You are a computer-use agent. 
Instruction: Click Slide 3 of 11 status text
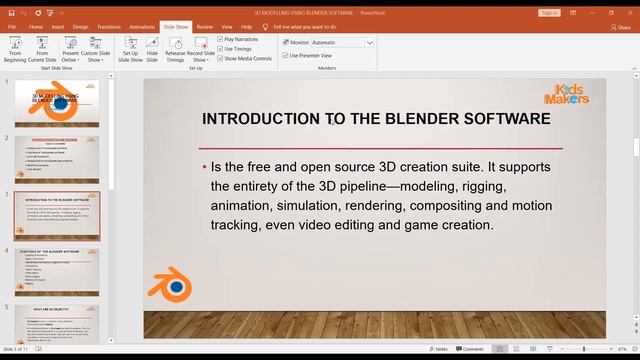16,349
